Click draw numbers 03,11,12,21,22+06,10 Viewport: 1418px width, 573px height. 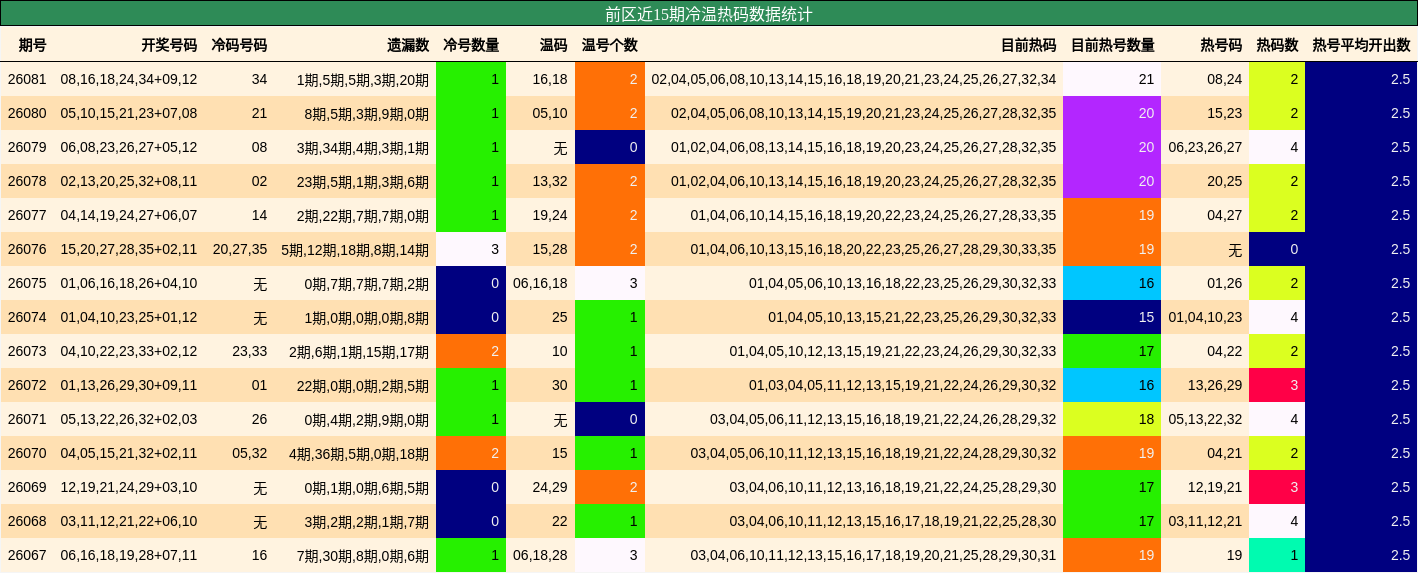129,521
